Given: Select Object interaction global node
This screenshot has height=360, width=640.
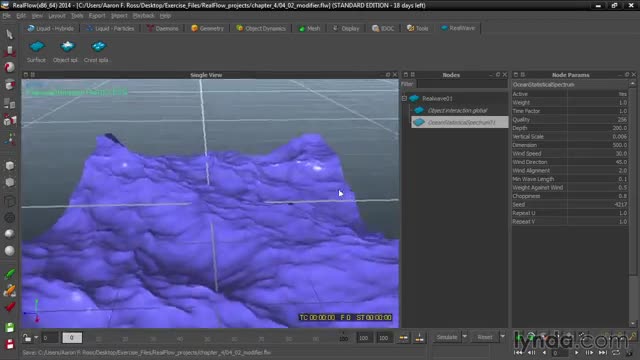Looking at the screenshot, I should (x=457, y=111).
